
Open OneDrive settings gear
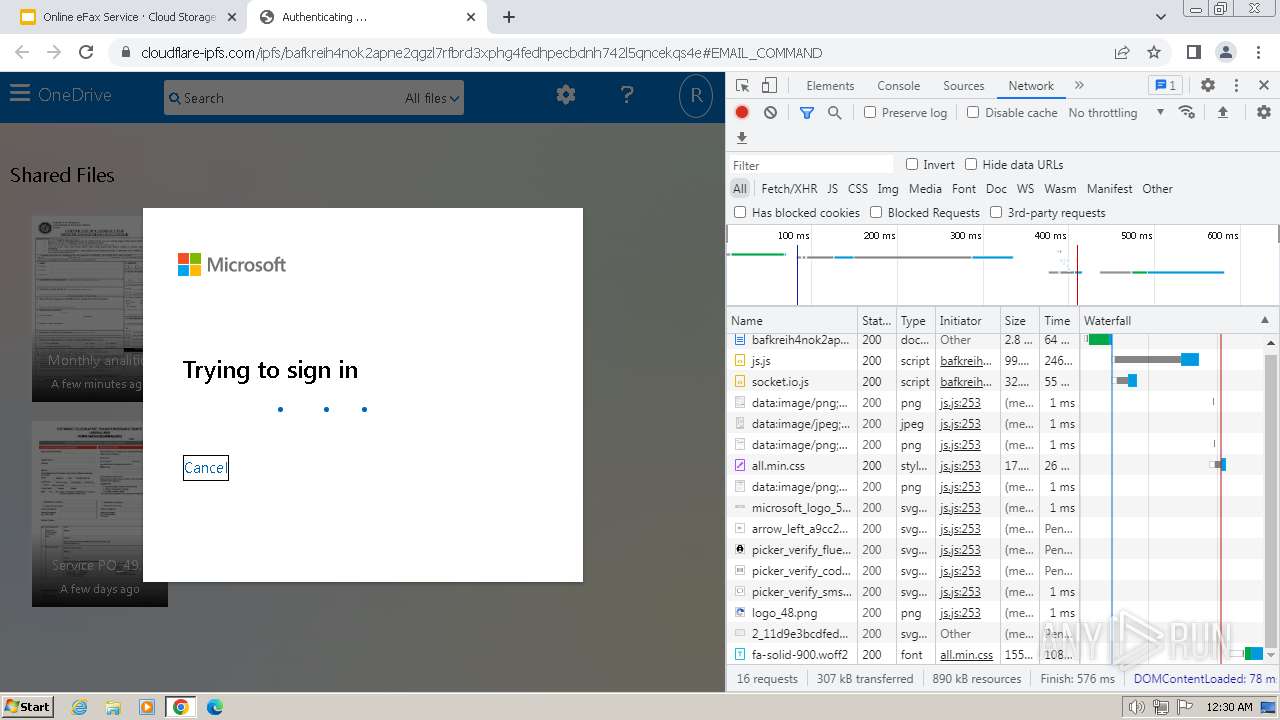tap(566, 95)
